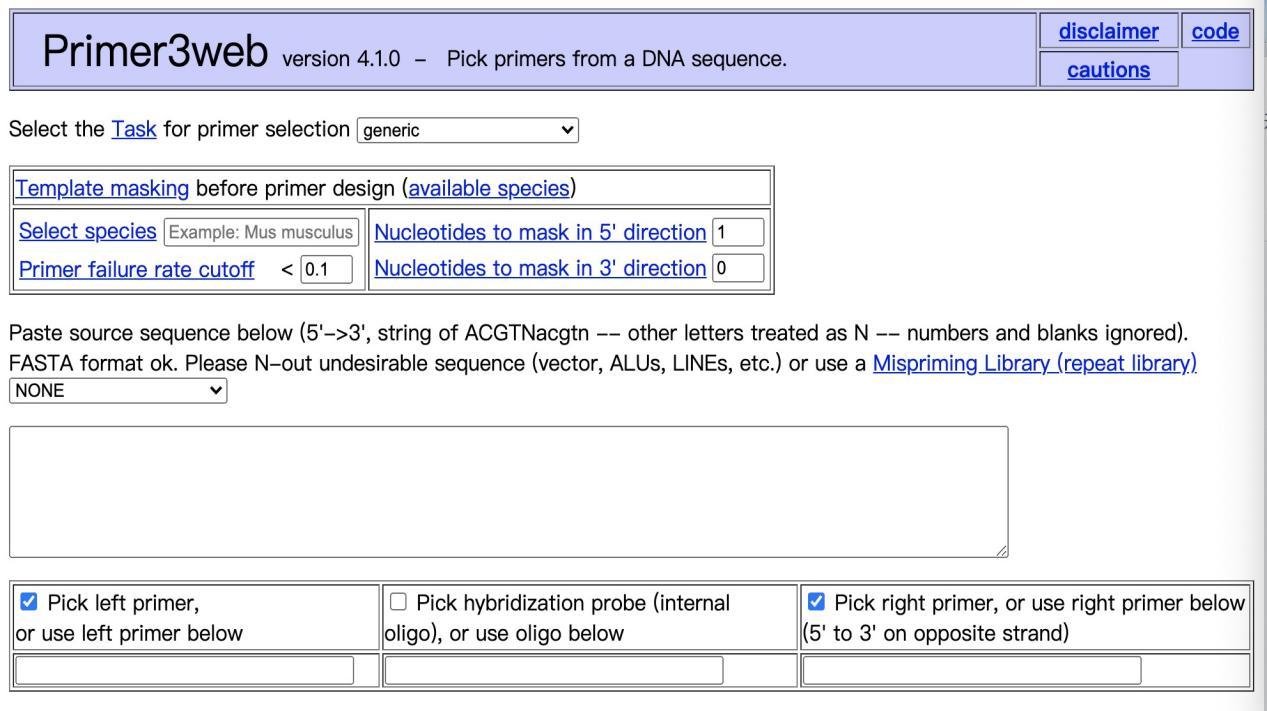Click the 5' direction mask value field
The height and width of the screenshot is (711, 1267).
pos(738,233)
